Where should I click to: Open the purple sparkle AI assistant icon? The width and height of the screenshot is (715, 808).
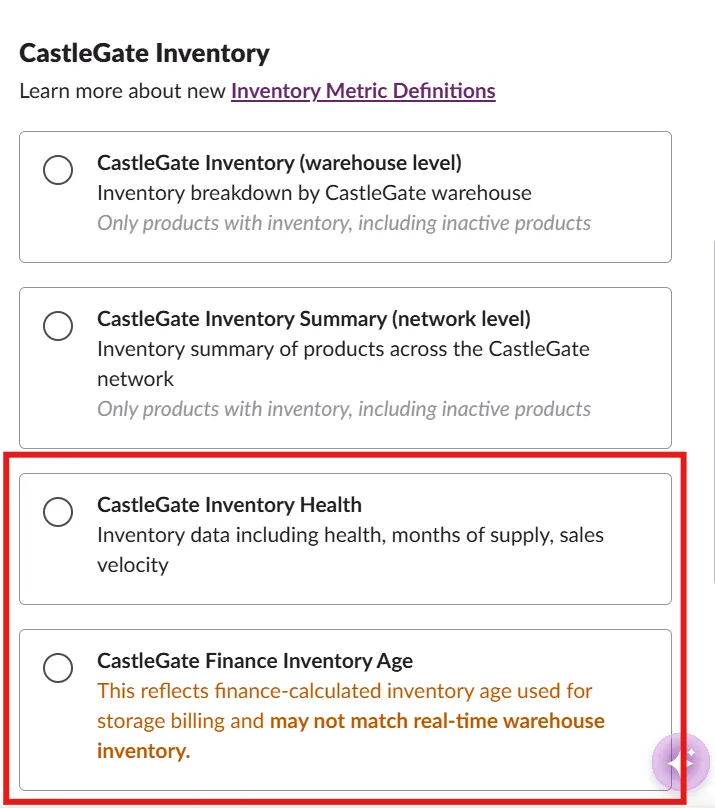coord(680,762)
